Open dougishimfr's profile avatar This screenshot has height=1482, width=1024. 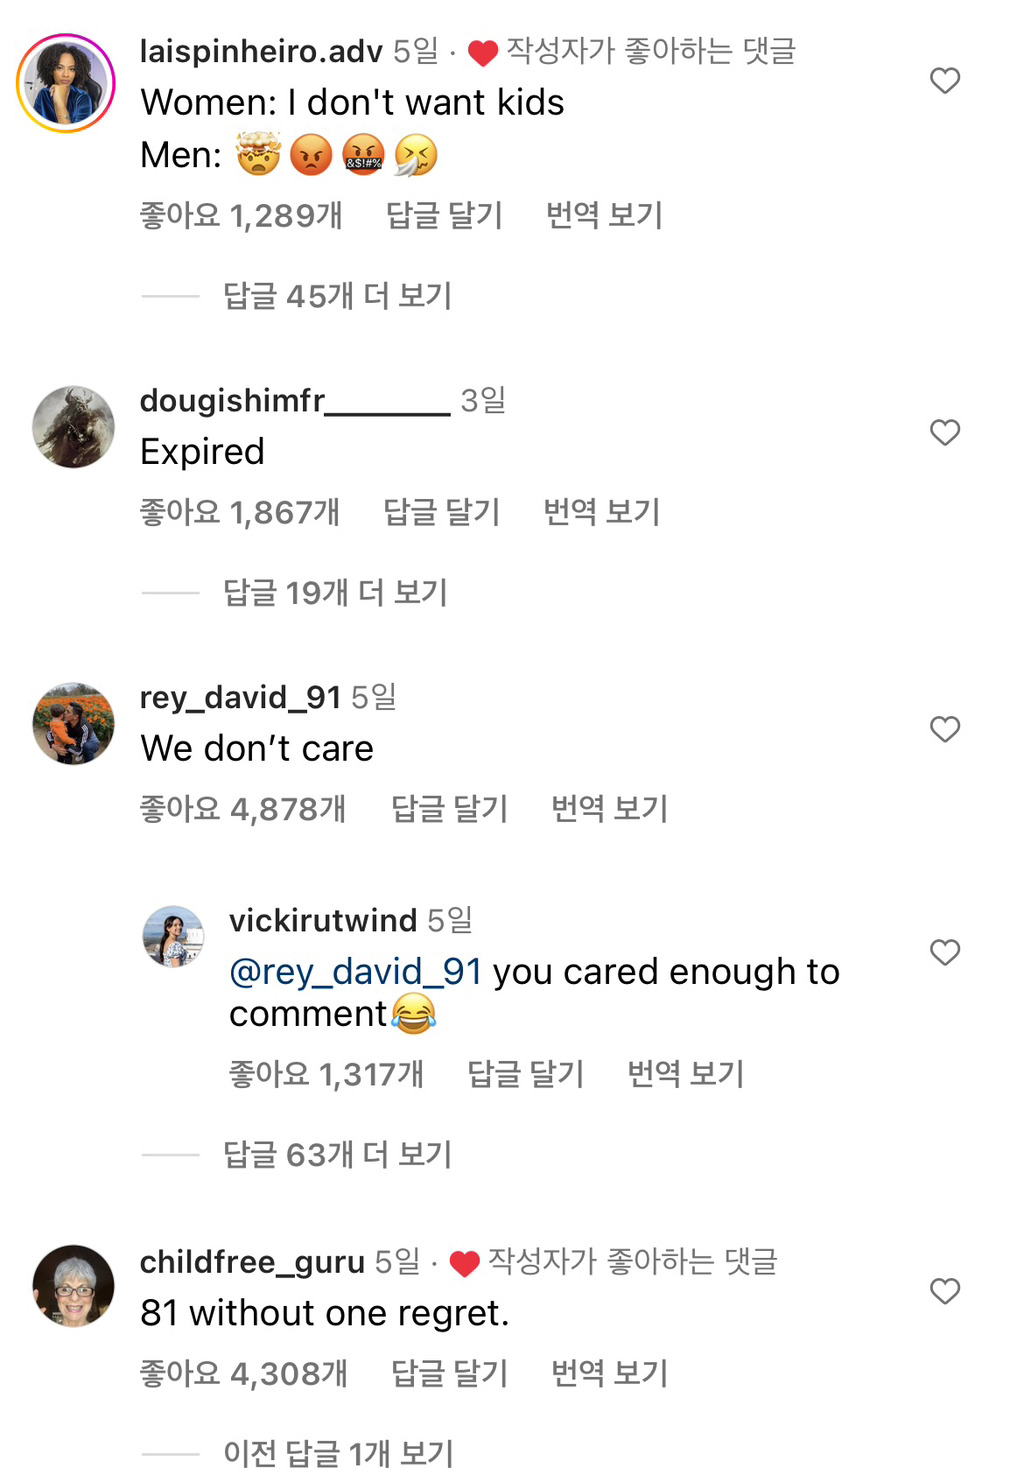click(x=73, y=425)
